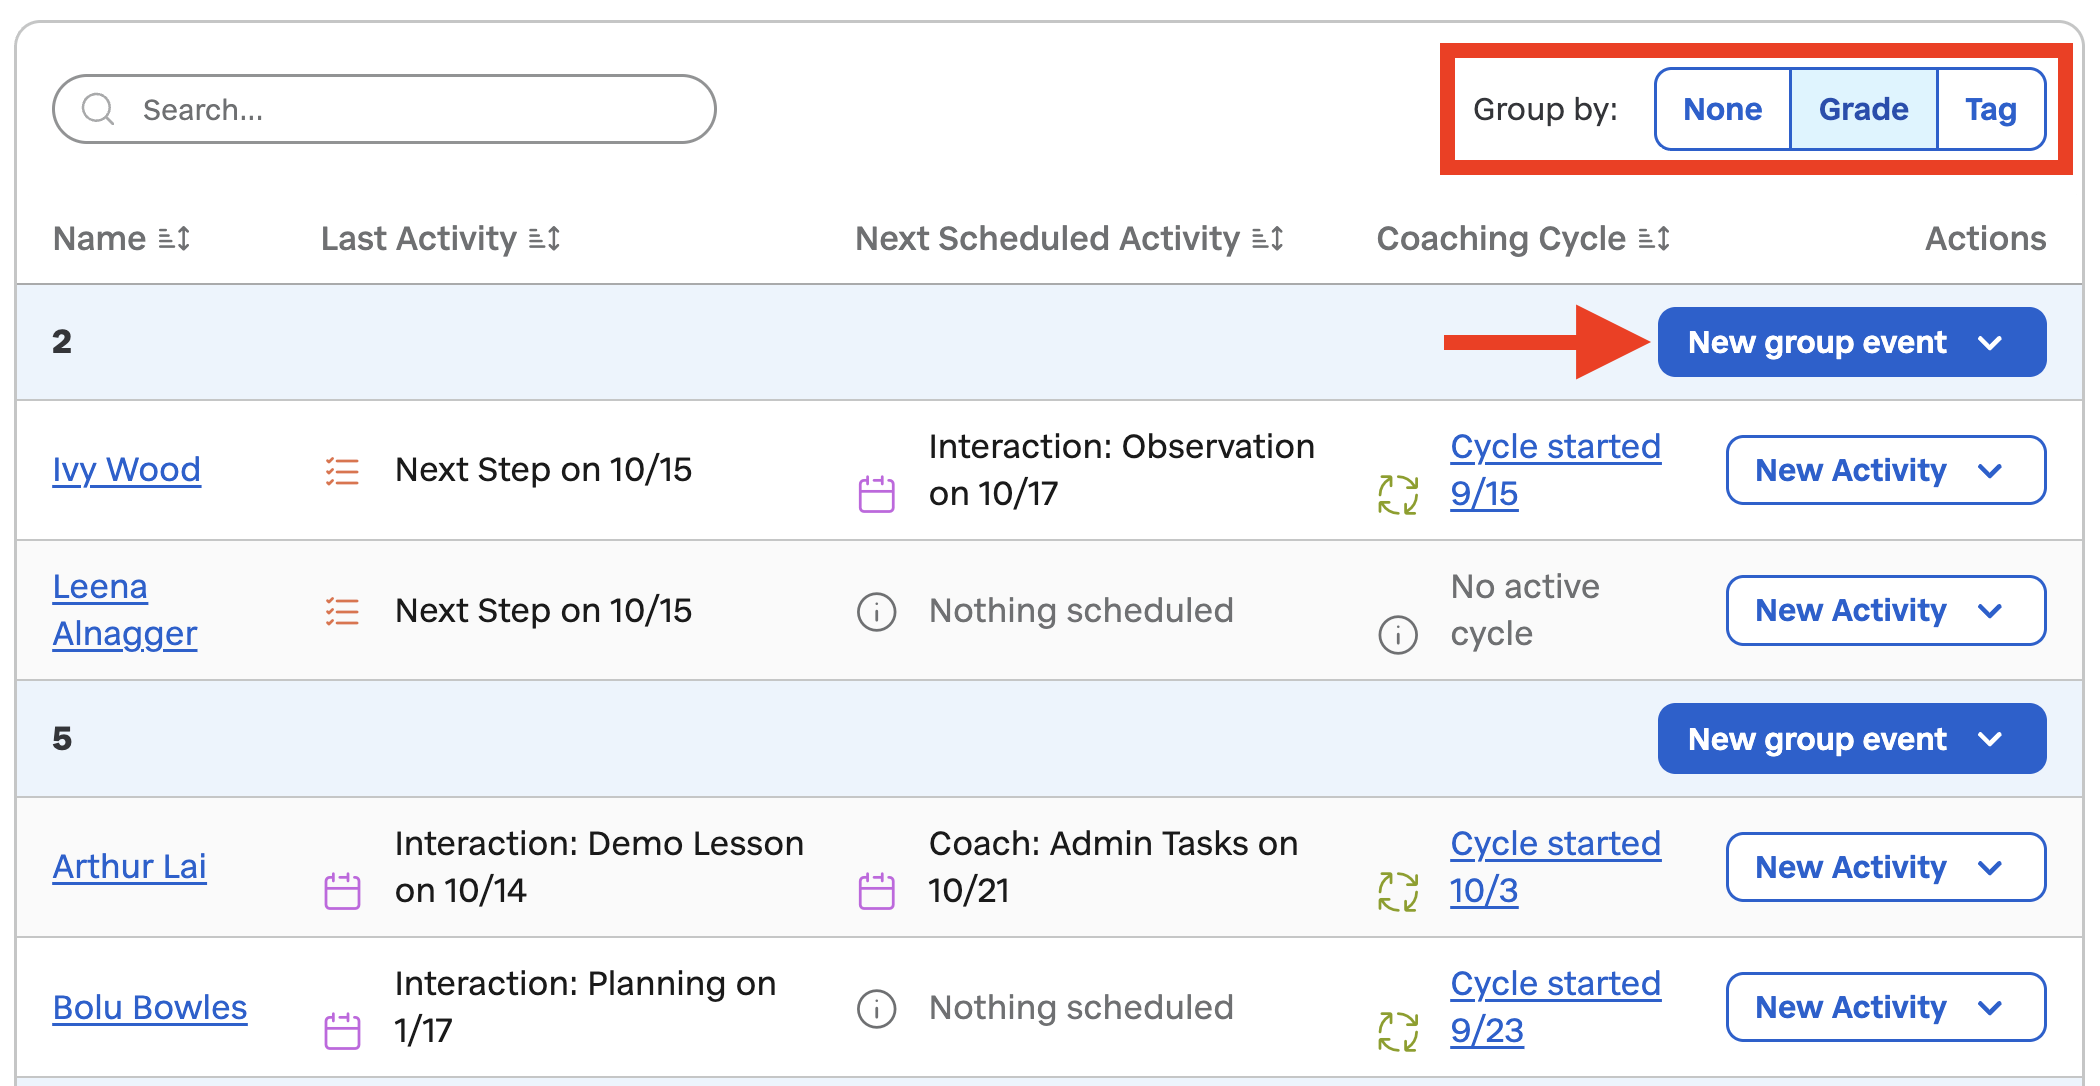Set Group by to None
The height and width of the screenshot is (1086, 2100).
click(1722, 109)
